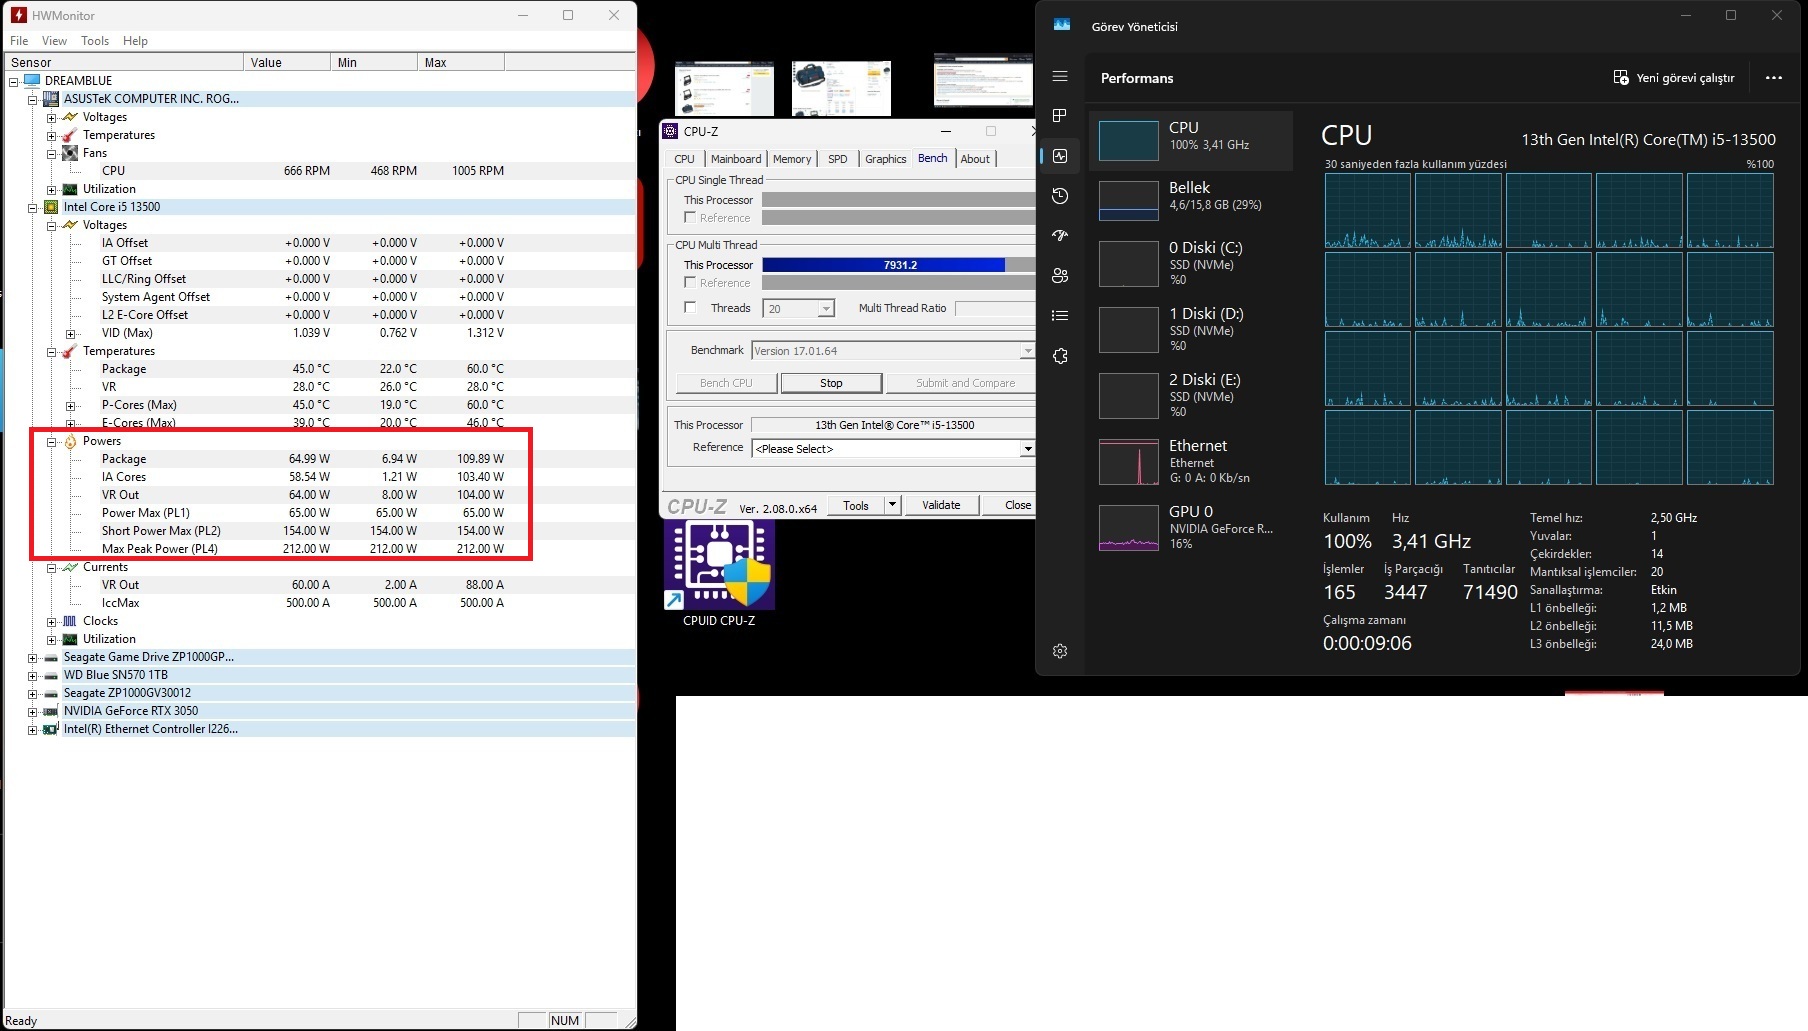Open the Benchmark version dropdown in CPU-Z
1808x1031 pixels.
(x=1026, y=350)
